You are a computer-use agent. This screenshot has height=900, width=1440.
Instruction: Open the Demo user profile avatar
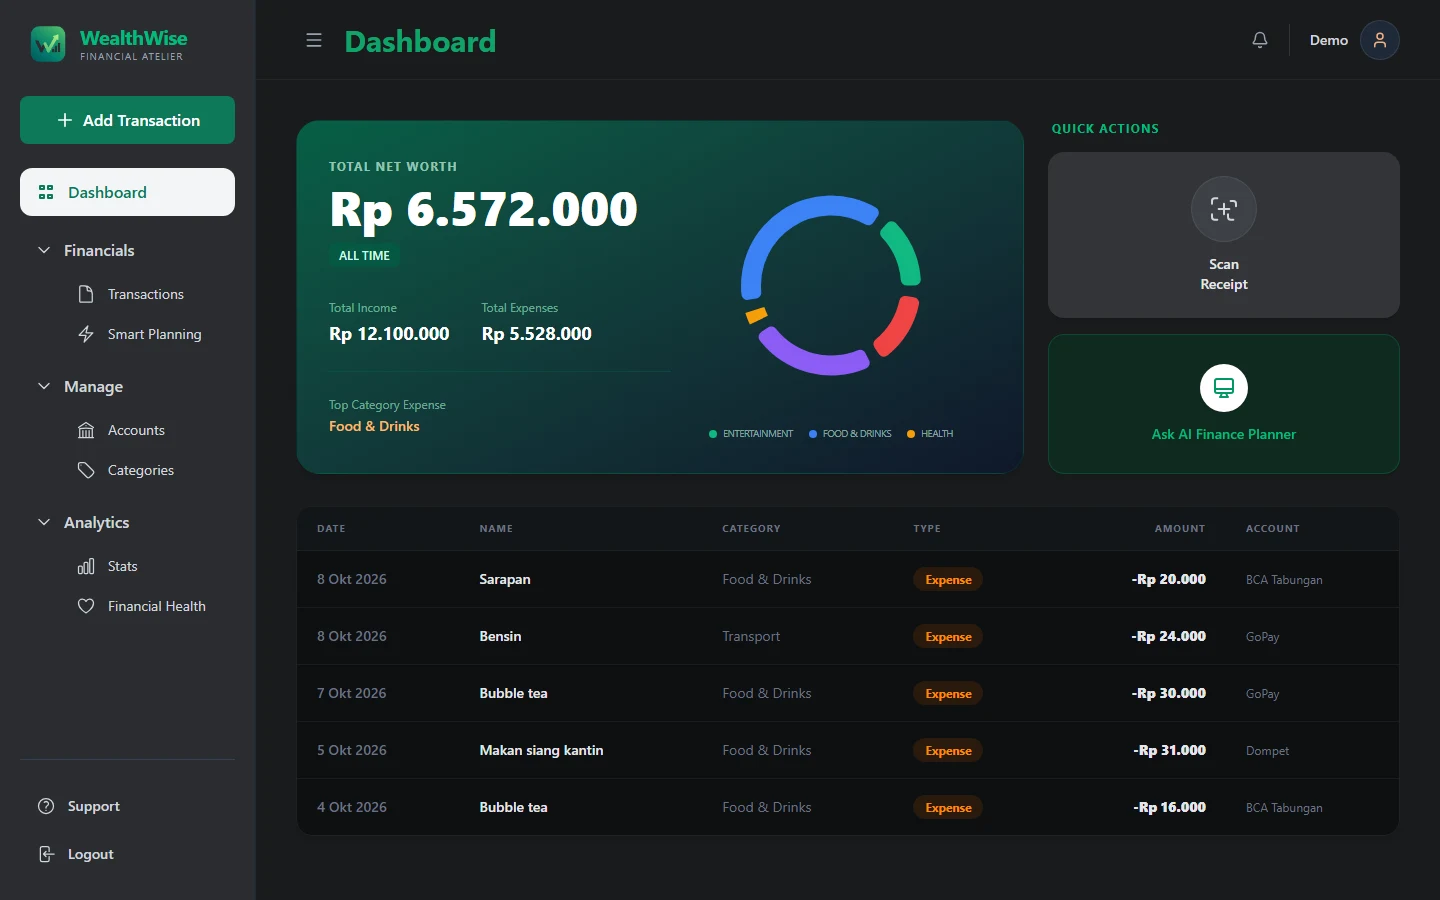1380,40
